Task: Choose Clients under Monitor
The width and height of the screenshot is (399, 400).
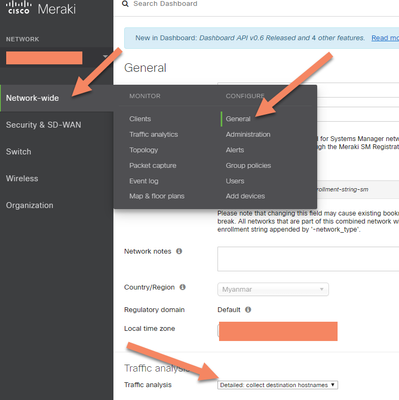Action: pyautogui.click(x=140, y=119)
